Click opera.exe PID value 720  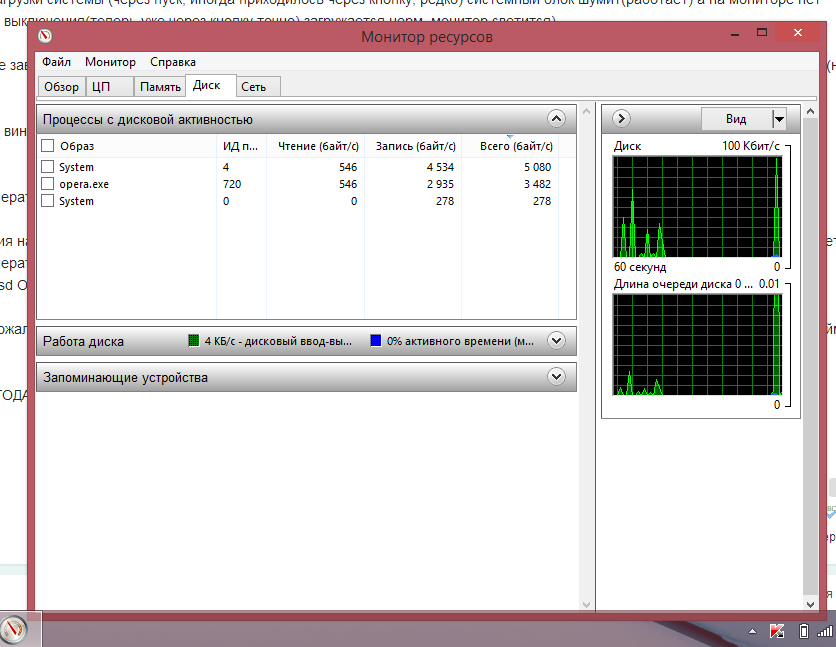[232, 184]
